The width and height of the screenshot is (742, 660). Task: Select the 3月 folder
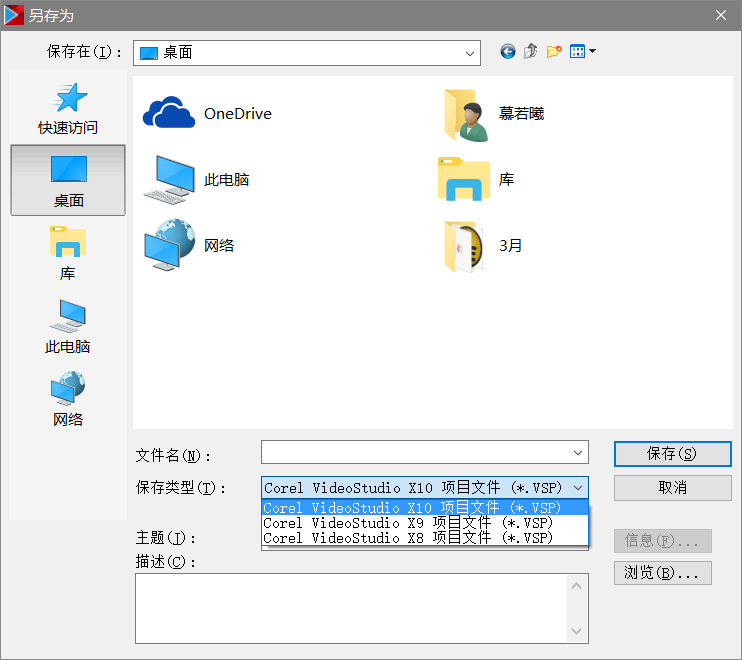[483, 246]
